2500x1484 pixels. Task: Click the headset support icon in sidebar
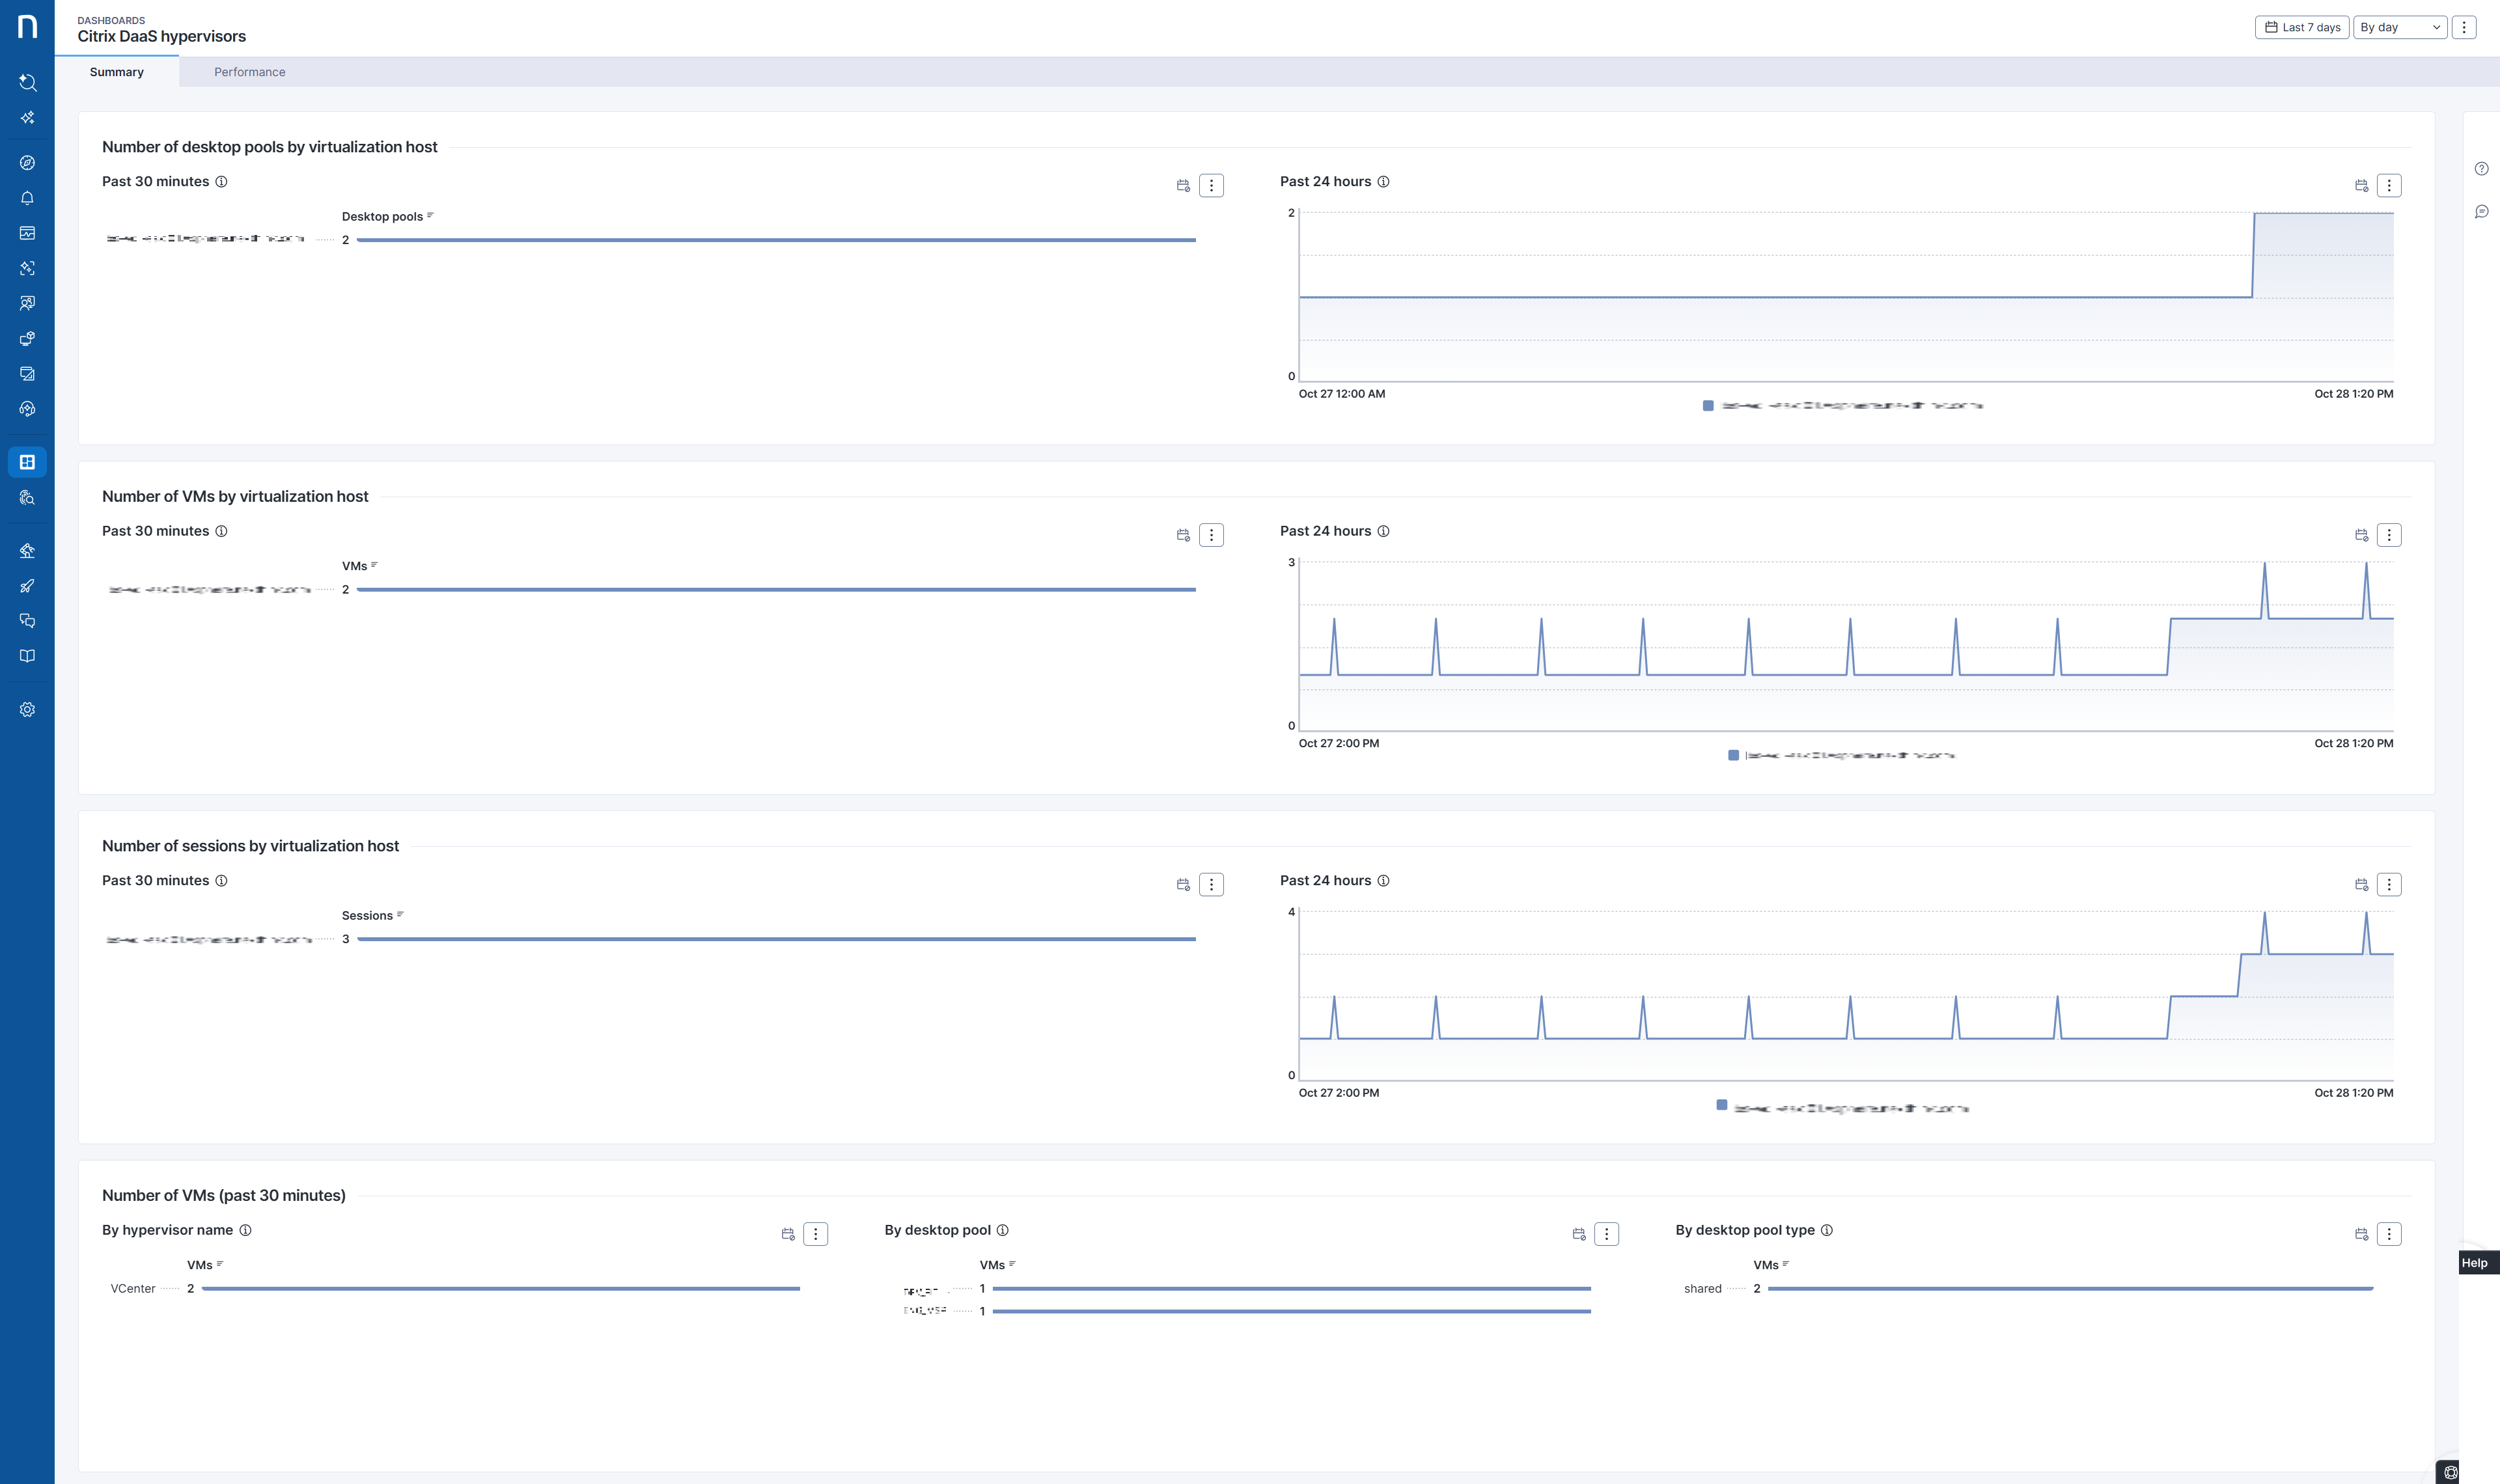click(27, 409)
